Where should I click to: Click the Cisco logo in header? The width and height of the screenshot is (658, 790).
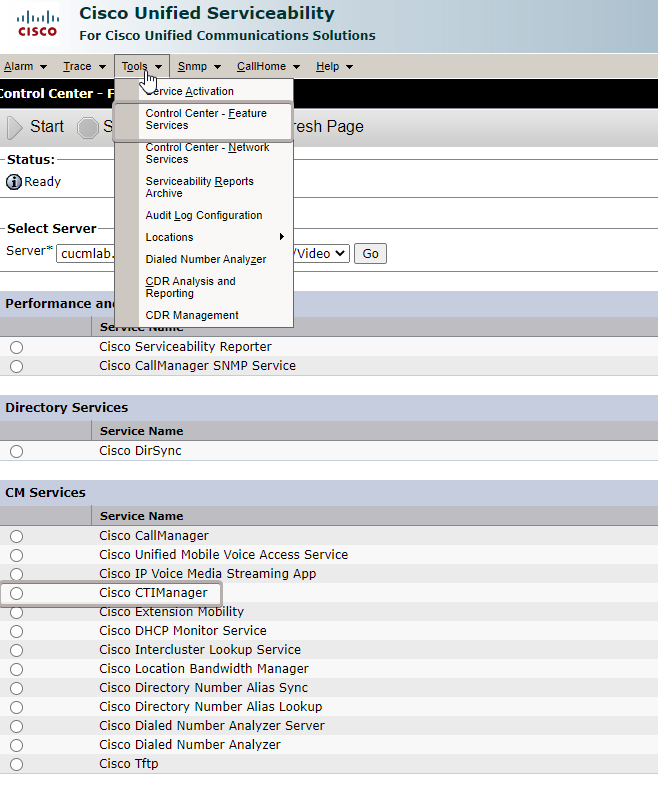click(37, 24)
